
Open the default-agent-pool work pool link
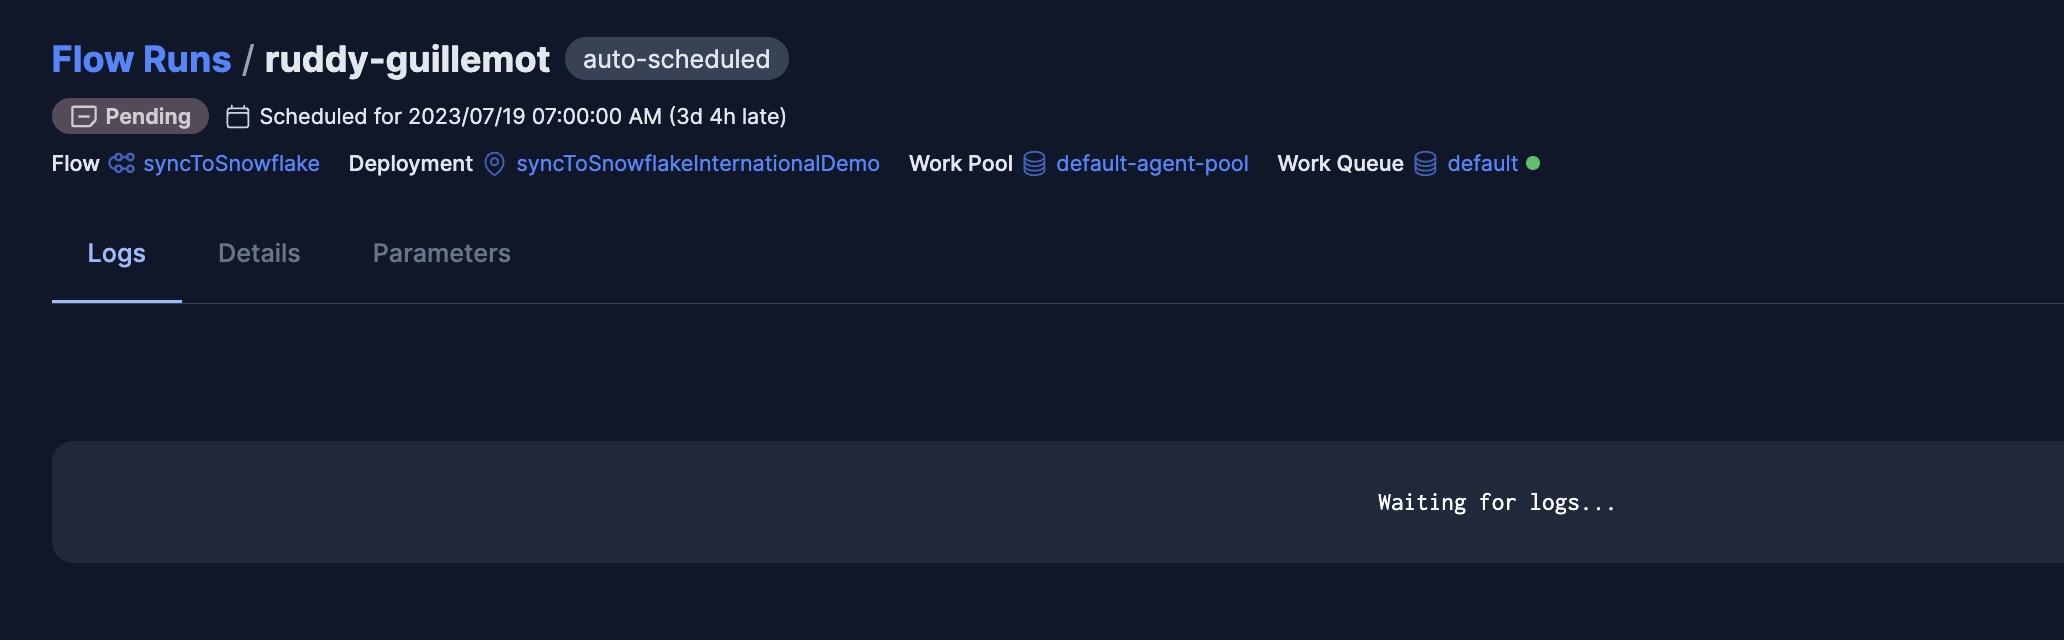click(1151, 163)
